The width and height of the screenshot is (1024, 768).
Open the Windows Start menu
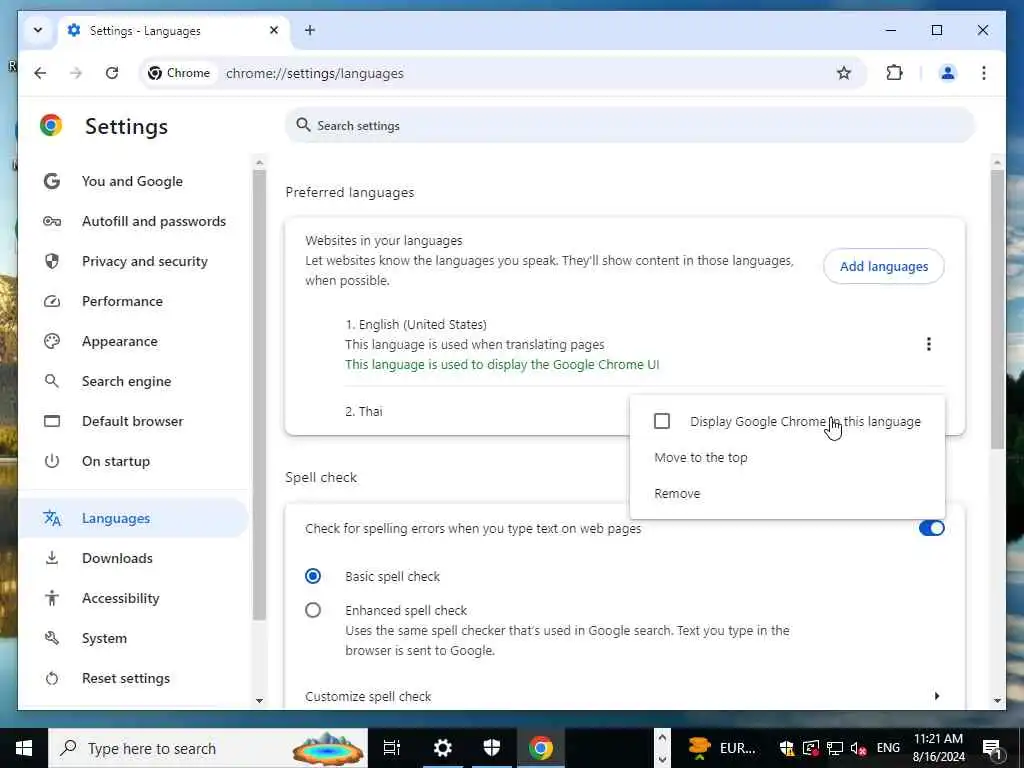pos(24,748)
